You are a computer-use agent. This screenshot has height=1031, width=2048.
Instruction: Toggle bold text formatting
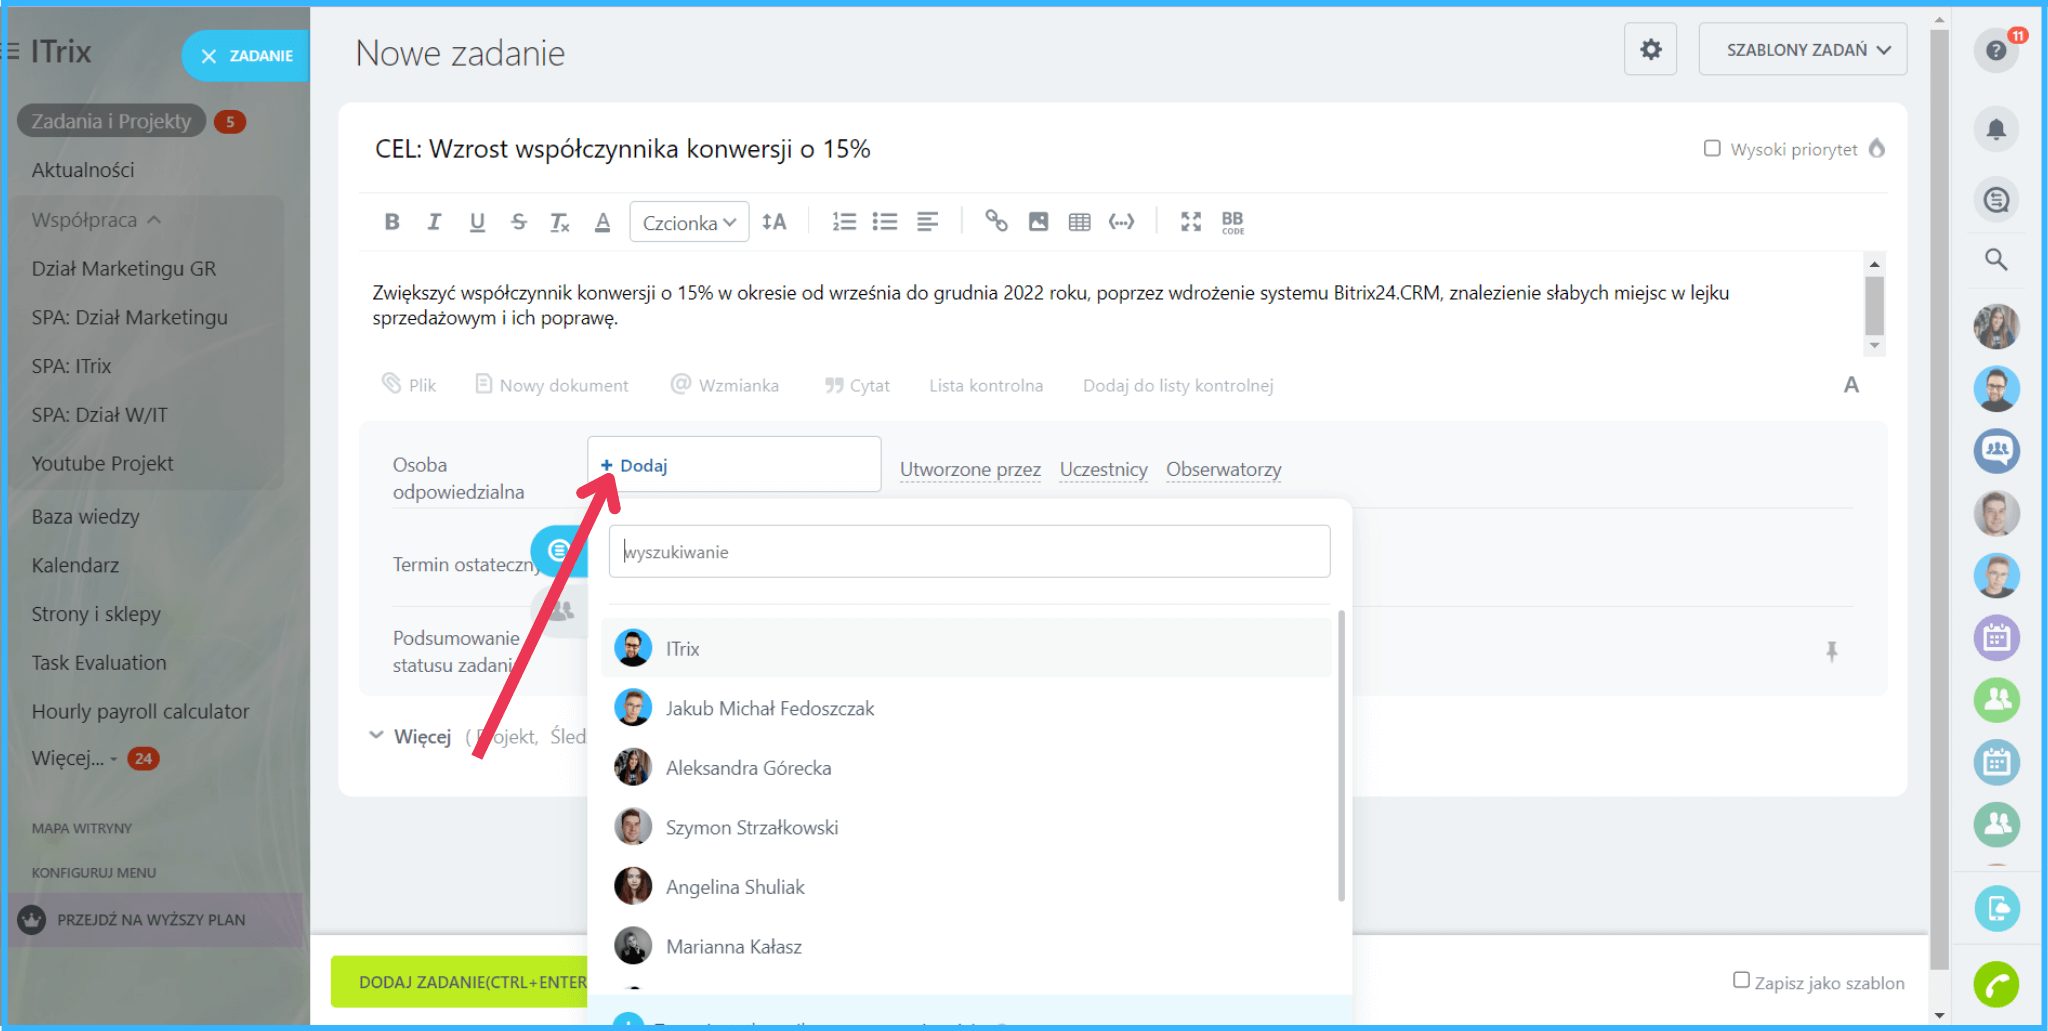[392, 222]
